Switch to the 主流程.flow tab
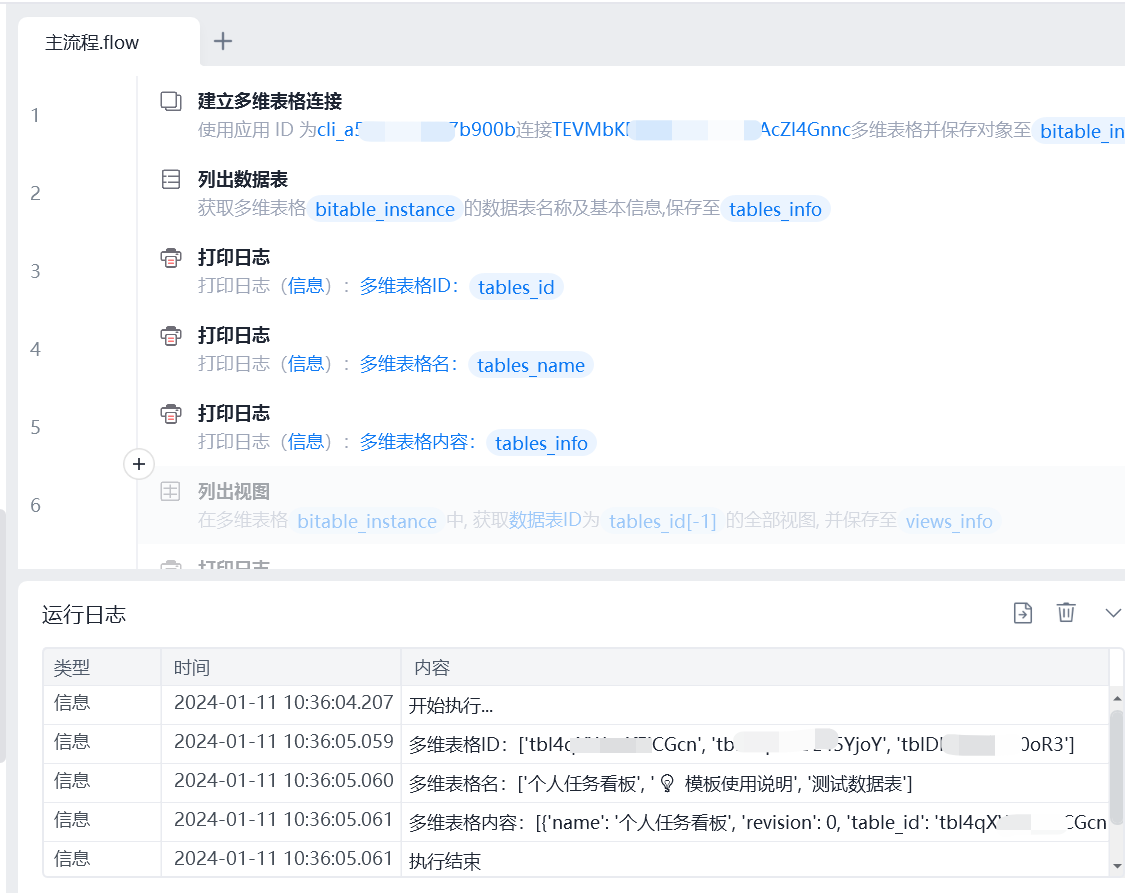This screenshot has height=893, width=1125. (x=92, y=43)
